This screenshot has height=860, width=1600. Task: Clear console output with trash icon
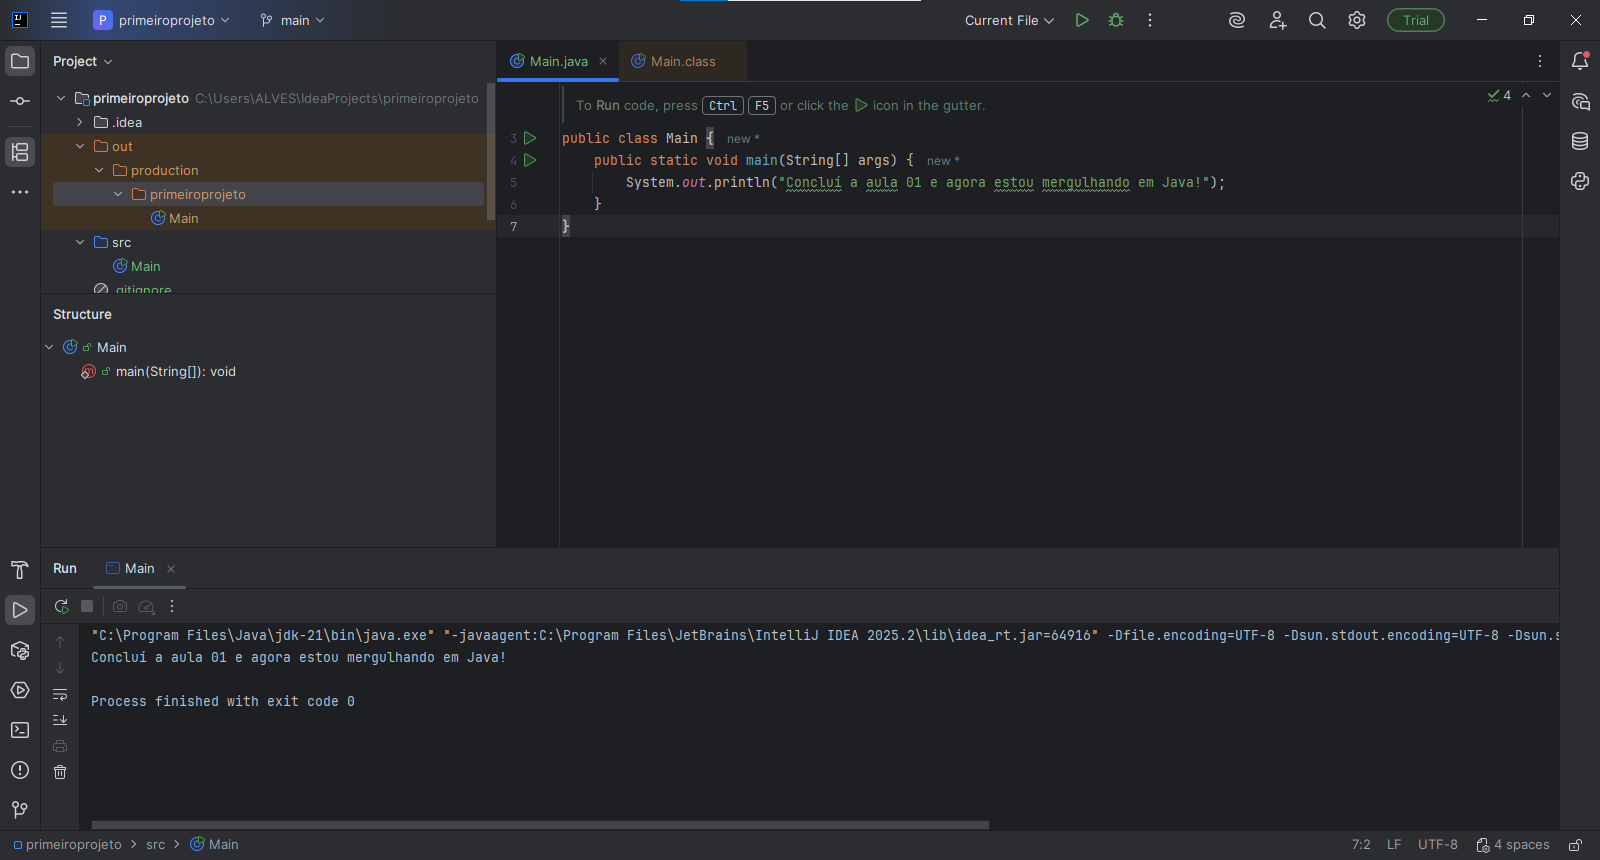click(60, 772)
